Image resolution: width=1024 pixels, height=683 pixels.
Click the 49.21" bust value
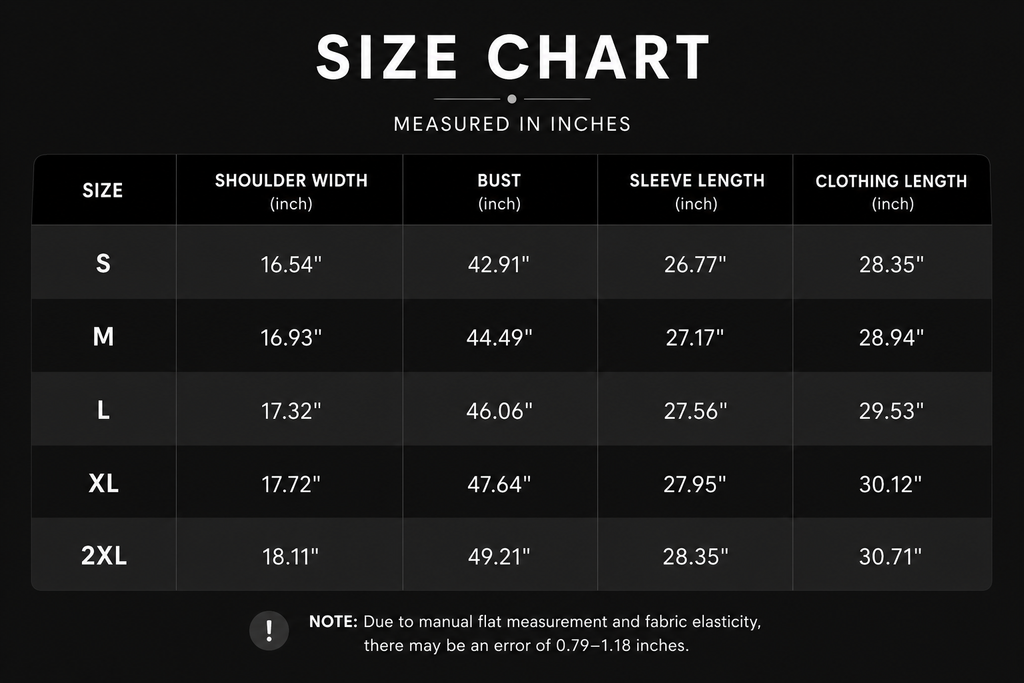coord(499,556)
